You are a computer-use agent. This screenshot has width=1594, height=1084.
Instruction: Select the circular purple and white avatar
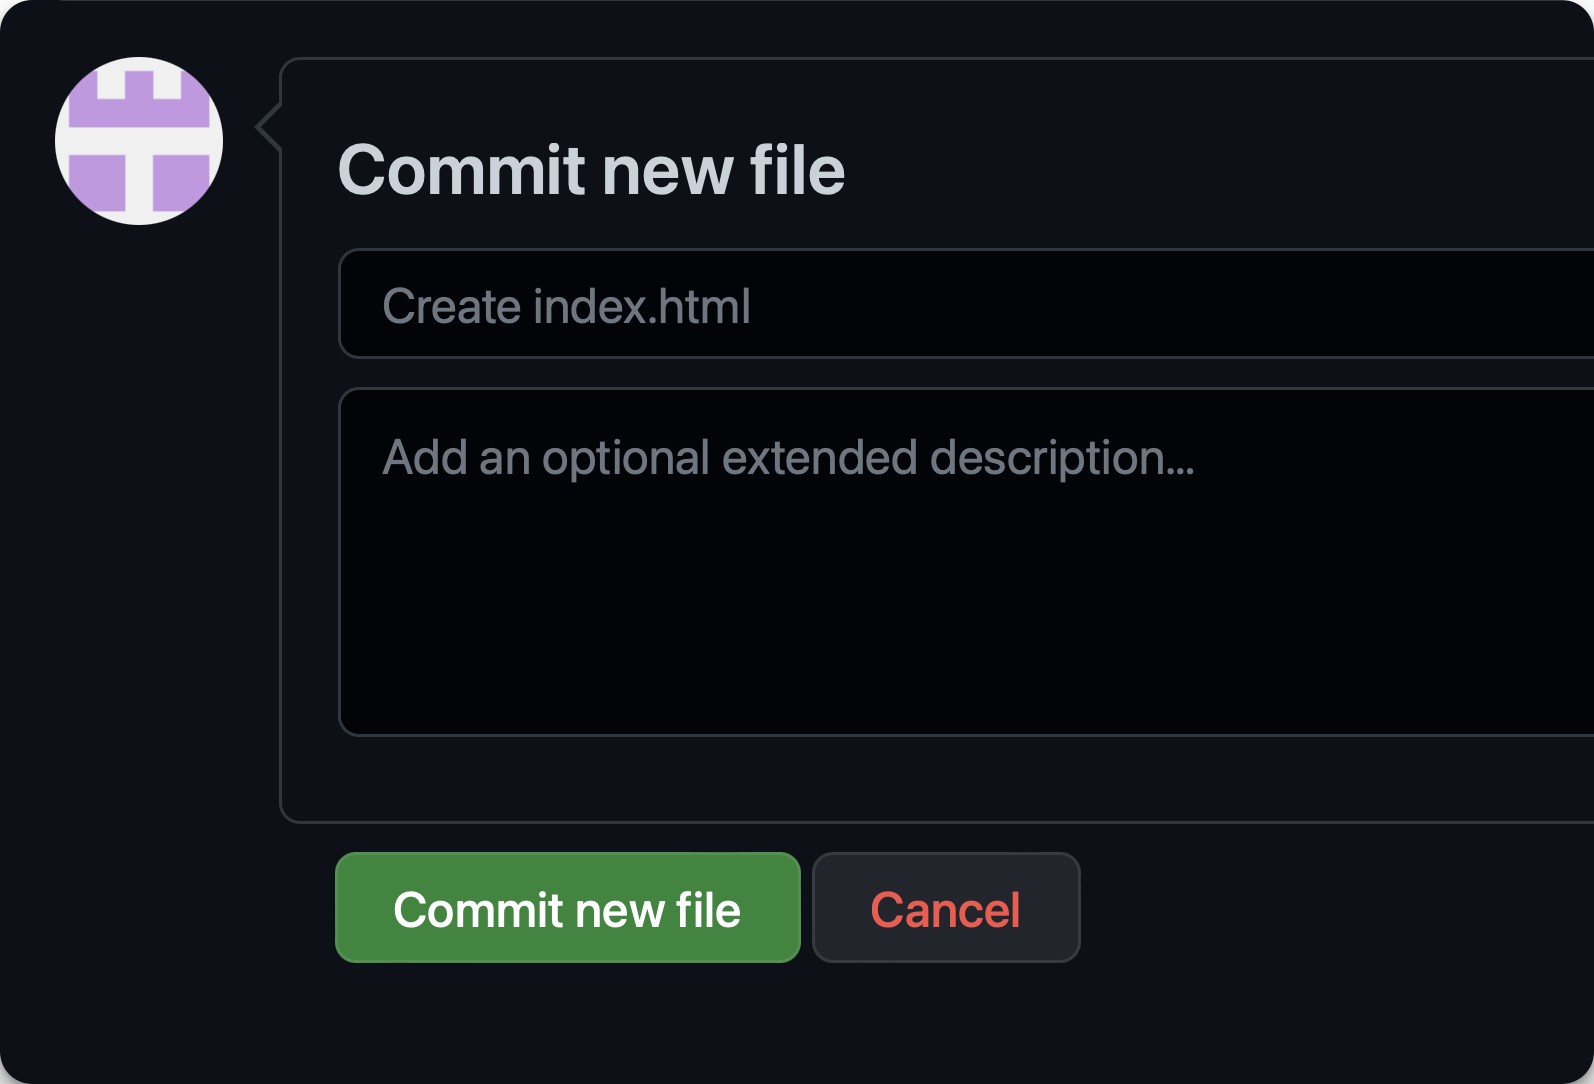point(139,141)
